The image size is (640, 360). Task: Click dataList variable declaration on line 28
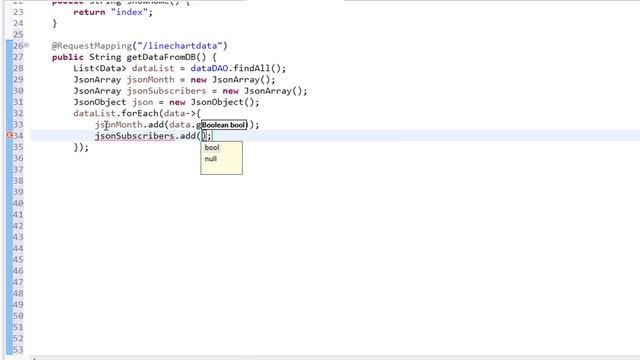coord(153,68)
